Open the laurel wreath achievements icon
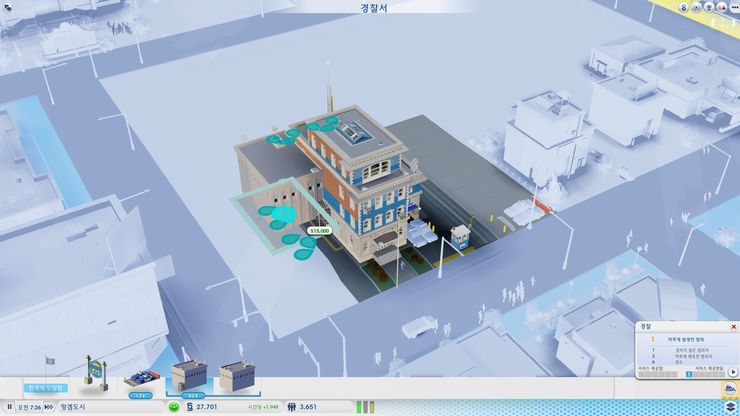Viewport: 740px width, 416px height. (697, 7)
